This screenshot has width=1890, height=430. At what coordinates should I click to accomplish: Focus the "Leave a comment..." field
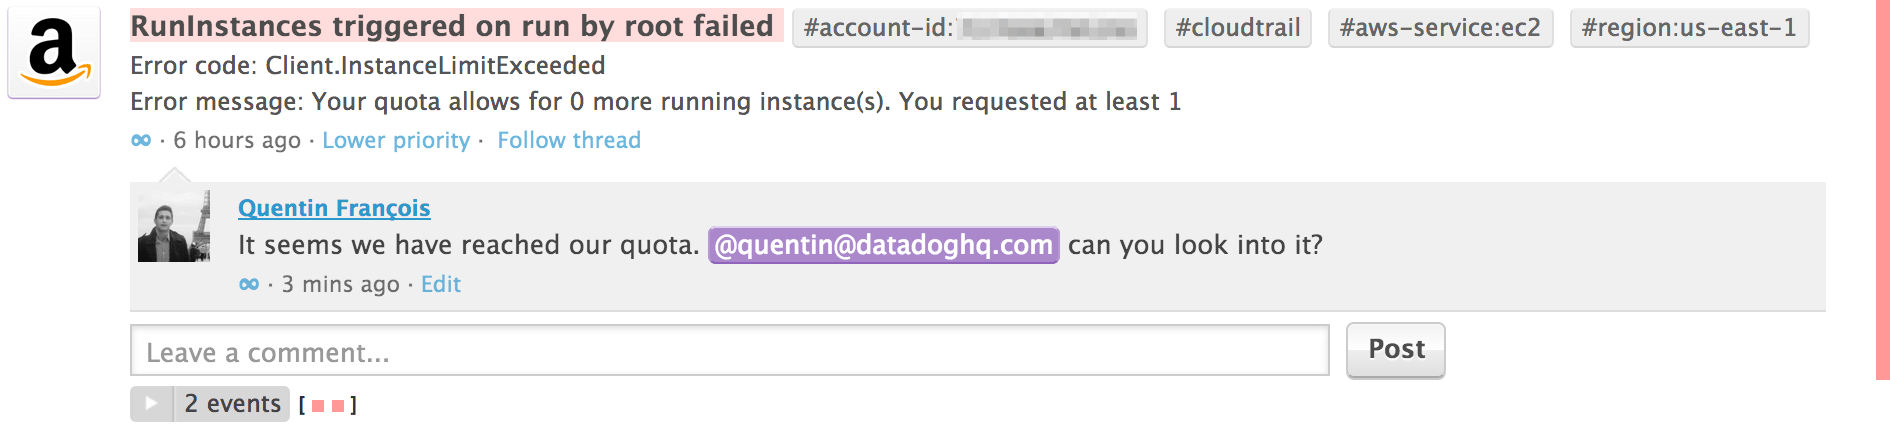point(729,352)
